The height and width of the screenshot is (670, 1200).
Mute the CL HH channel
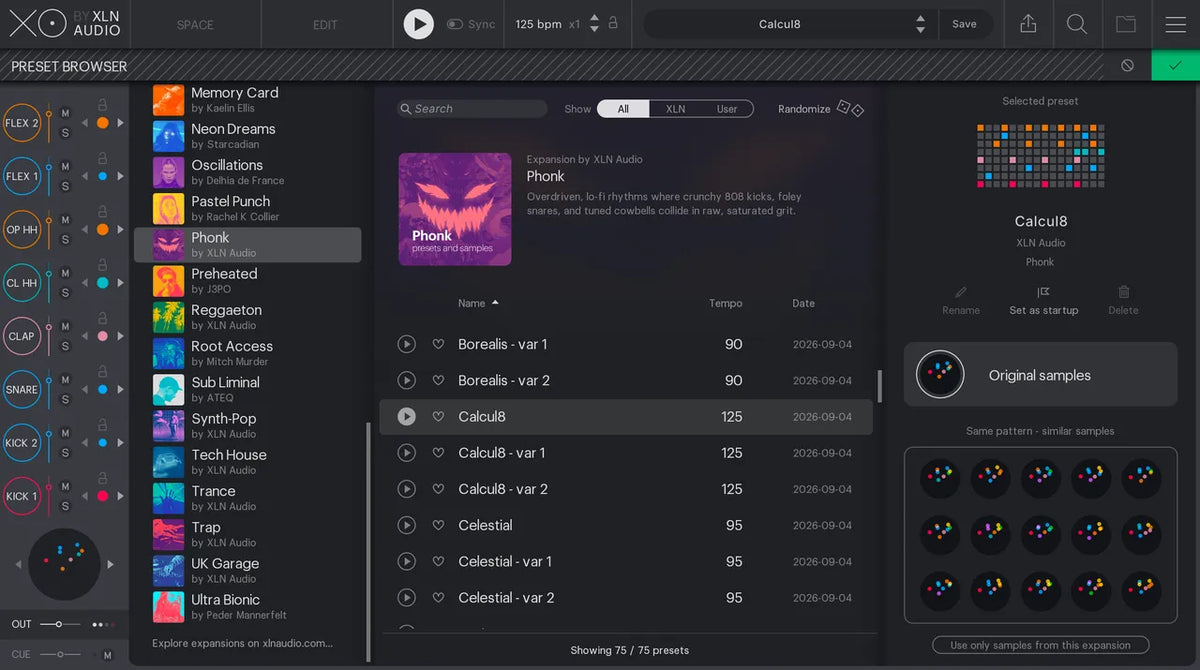tap(65, 273)
